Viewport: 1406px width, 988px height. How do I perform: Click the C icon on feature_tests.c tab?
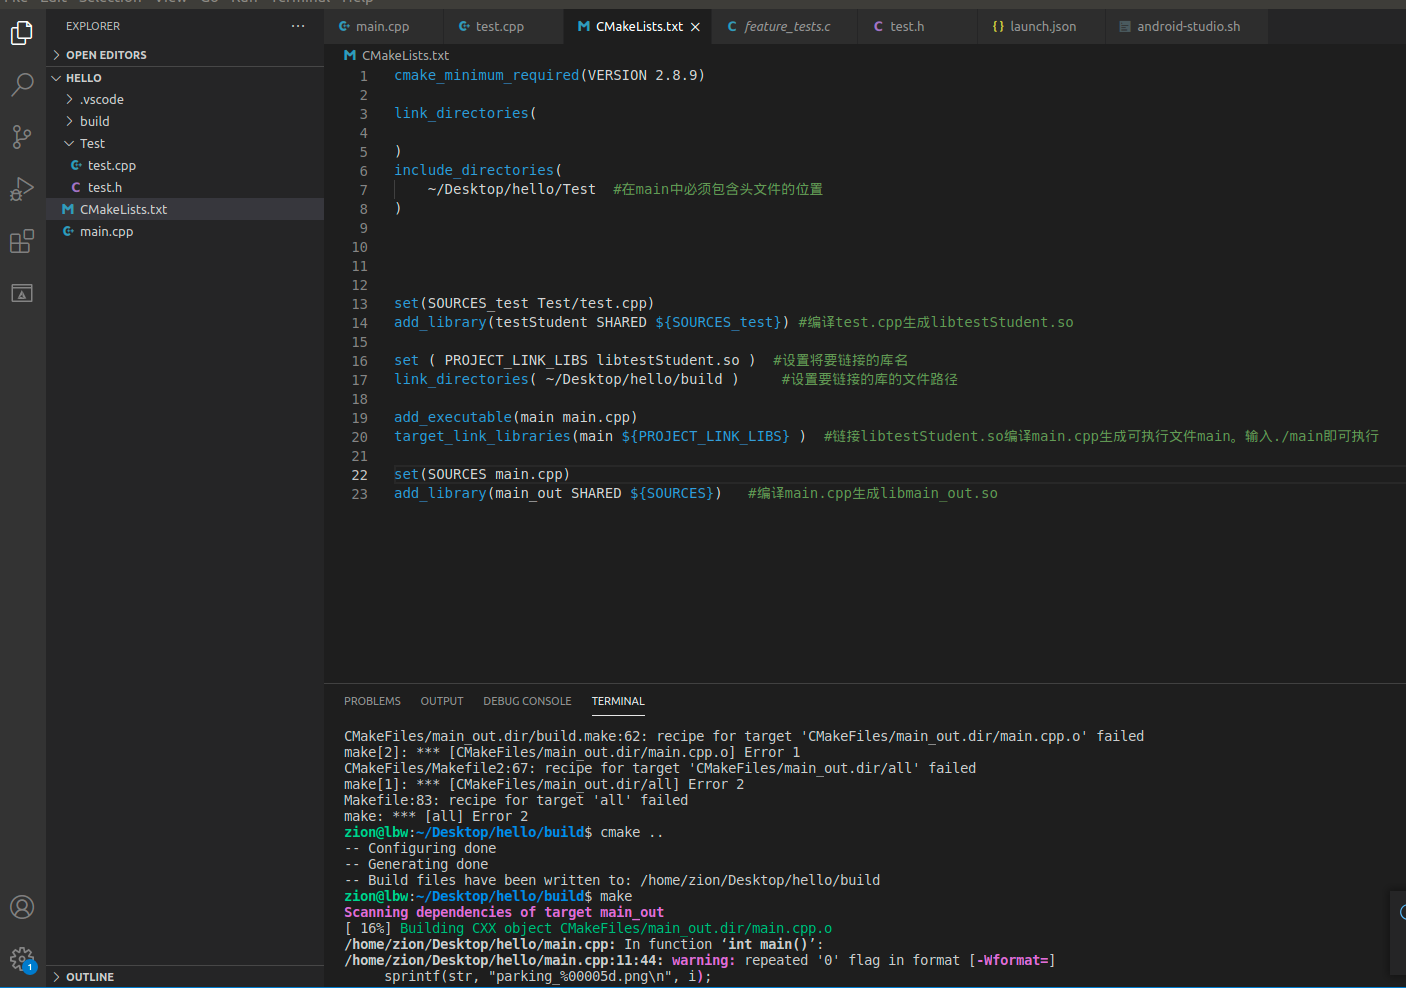(732, 27)
